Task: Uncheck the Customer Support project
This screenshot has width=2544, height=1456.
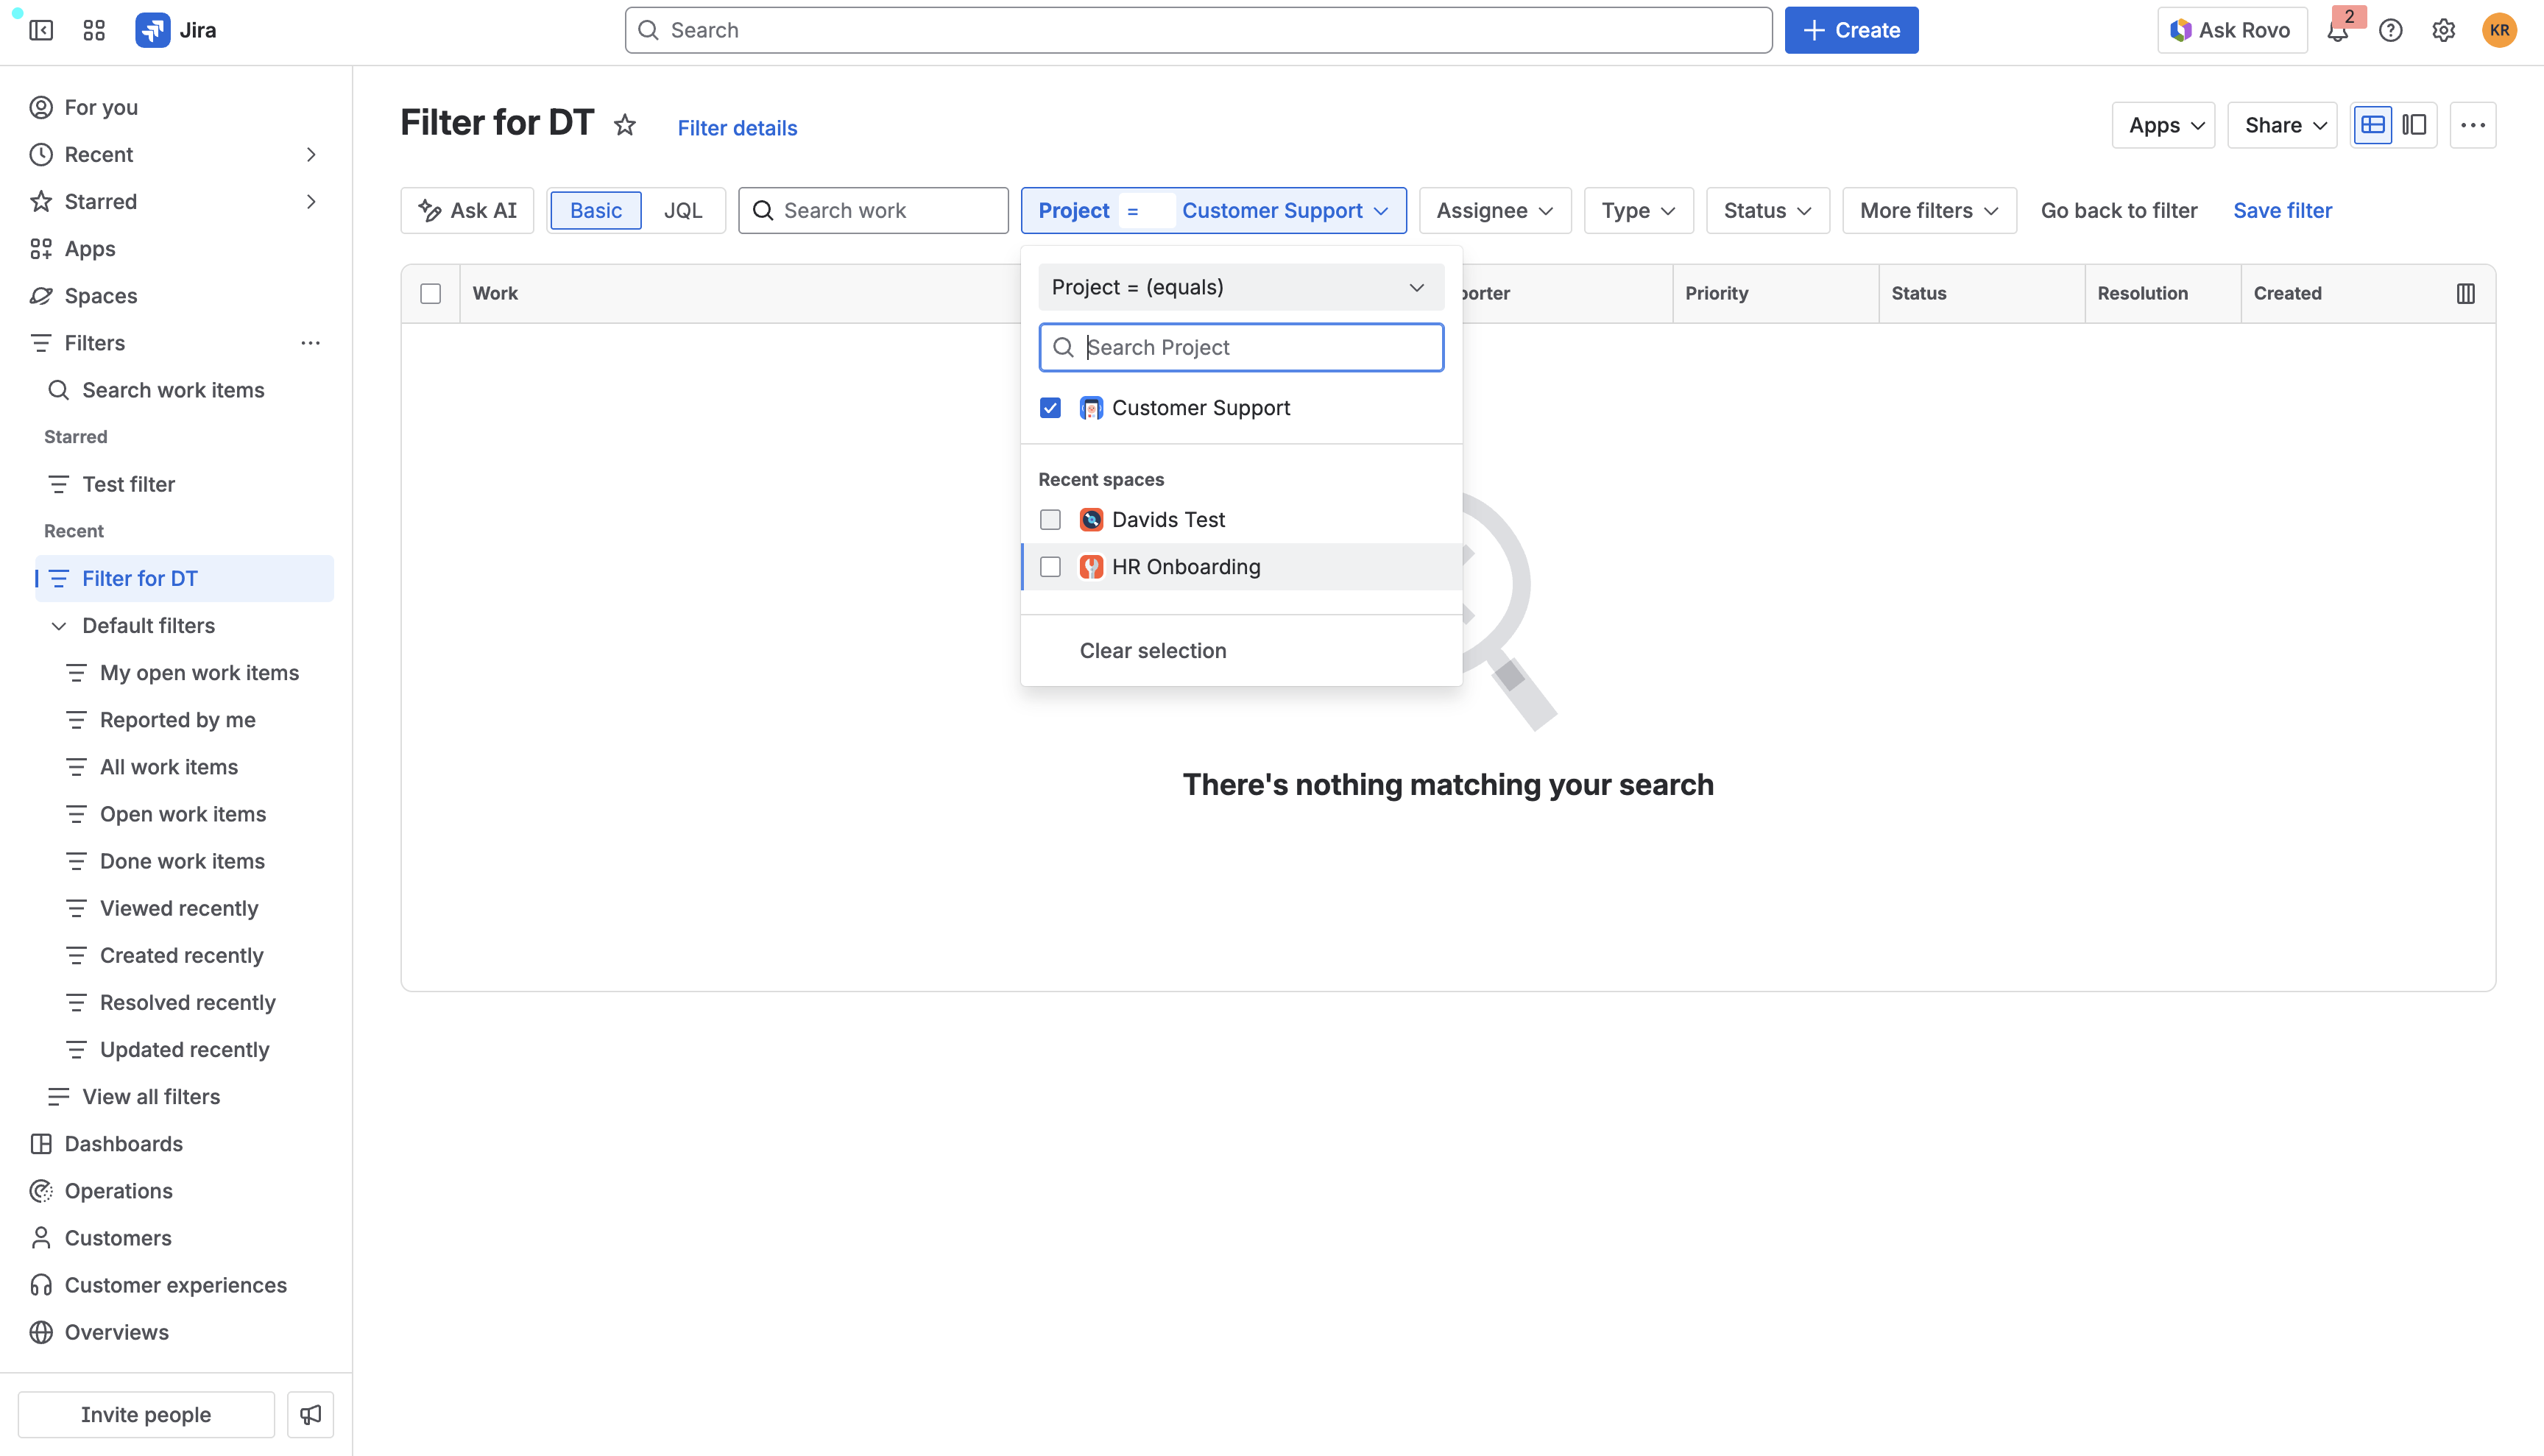Action: tap(1050, 408)
